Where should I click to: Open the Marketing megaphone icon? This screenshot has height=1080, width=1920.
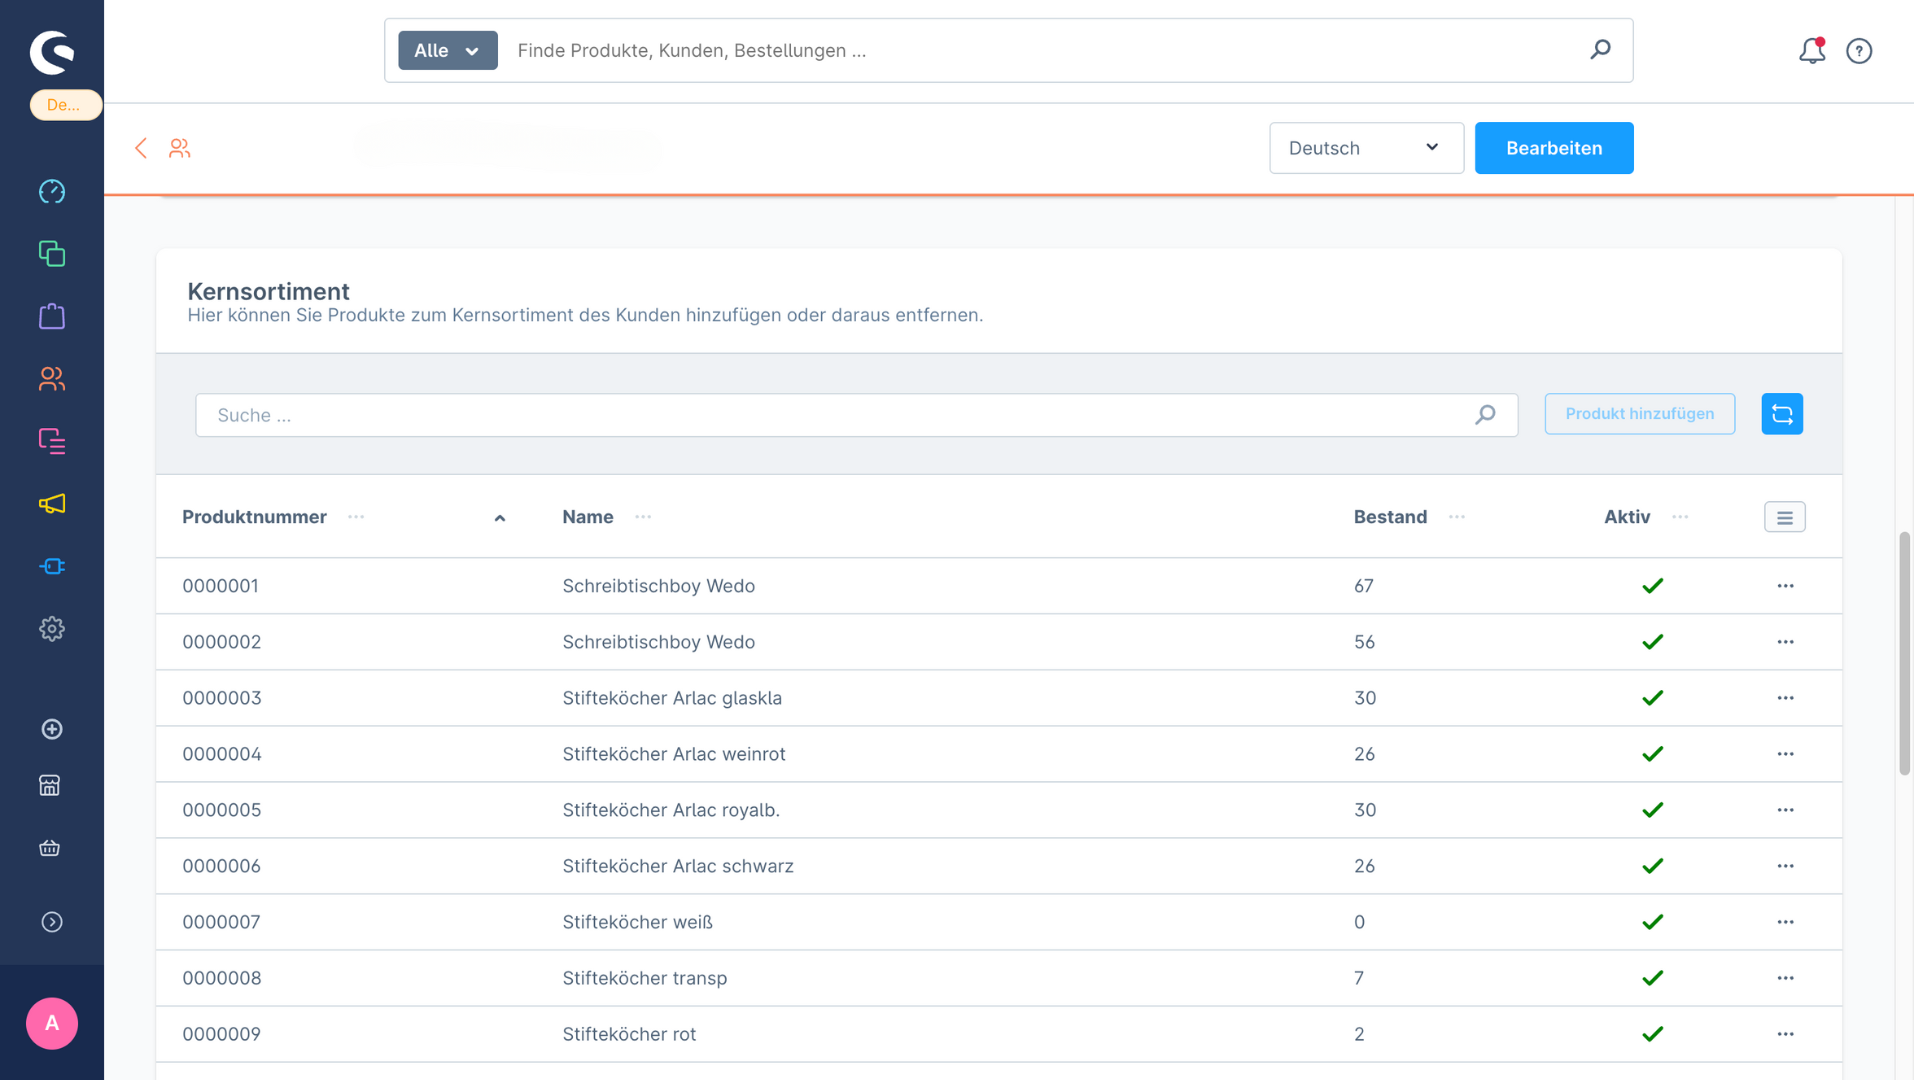coord(52,504)
